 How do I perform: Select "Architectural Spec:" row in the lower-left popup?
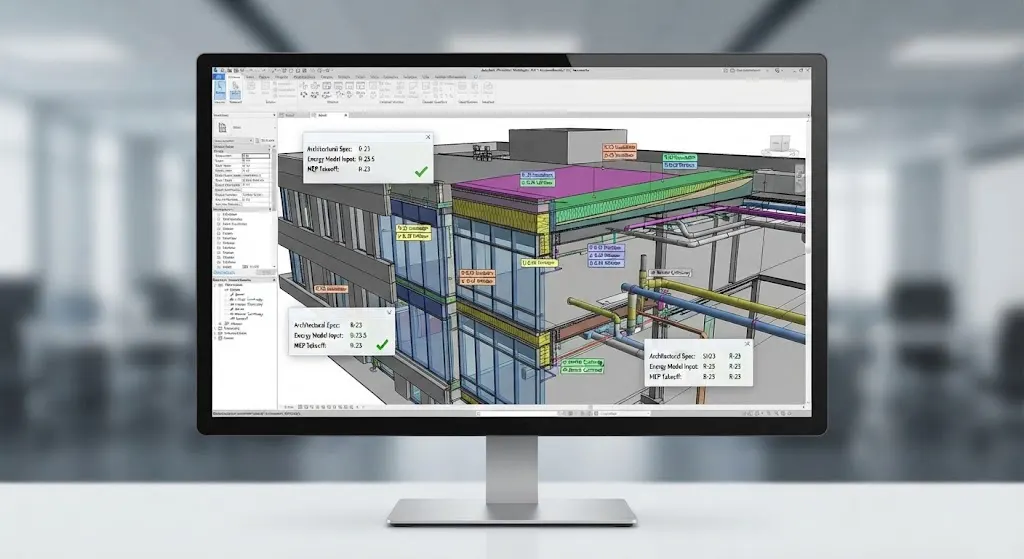[328, 325]
